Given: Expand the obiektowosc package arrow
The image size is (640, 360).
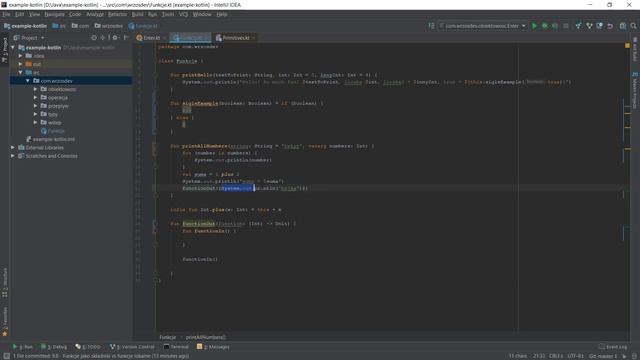Looking at the screenshot, I should point(36,89).
